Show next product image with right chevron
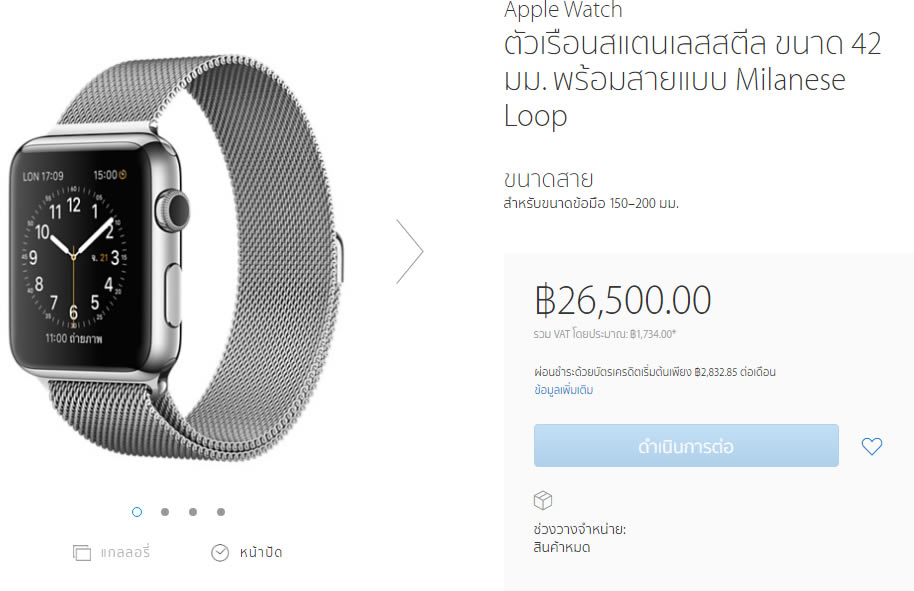914x591 pixels. [410, 251]
